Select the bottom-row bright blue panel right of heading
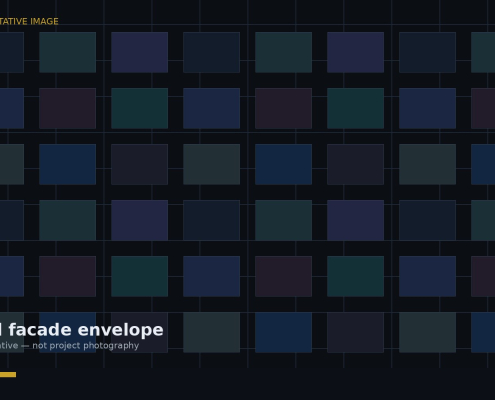Viewport: 495px width, 400px height. (284, 332)
